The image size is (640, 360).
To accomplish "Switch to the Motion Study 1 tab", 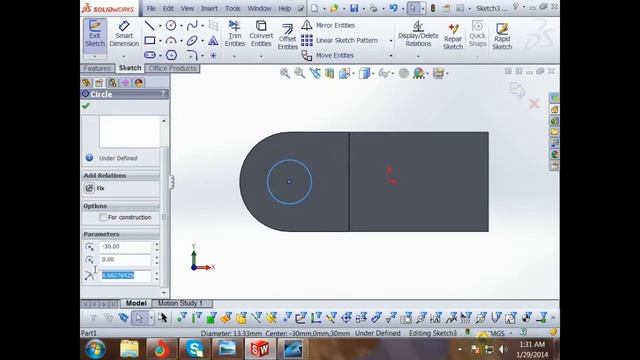I will [x=180, y=303].
